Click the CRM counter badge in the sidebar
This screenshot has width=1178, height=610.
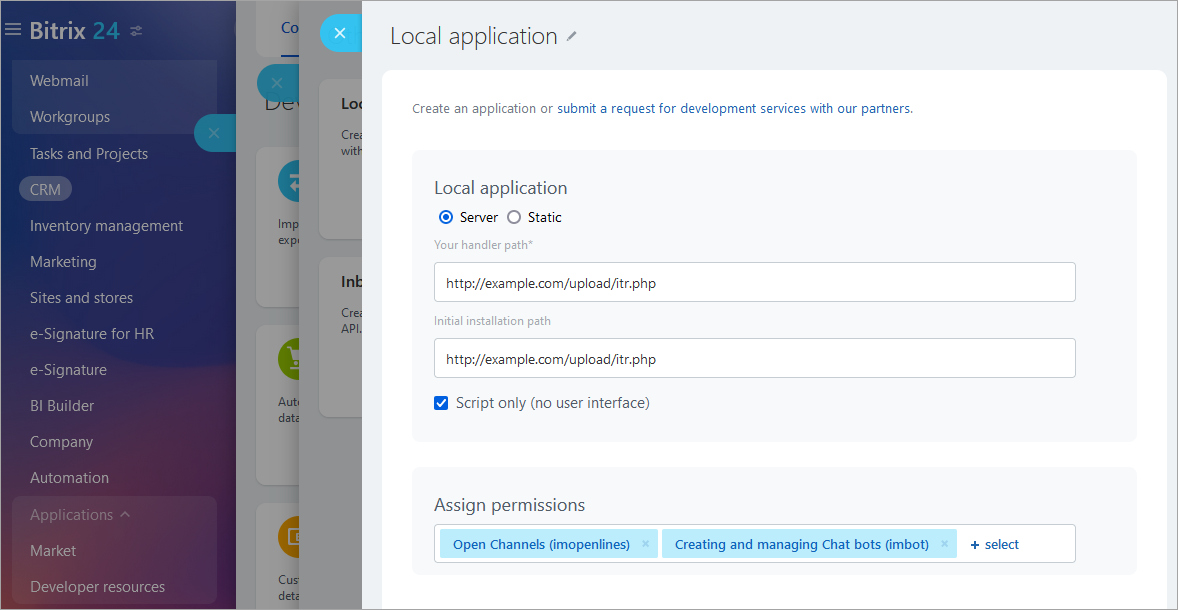coord(44,188)
